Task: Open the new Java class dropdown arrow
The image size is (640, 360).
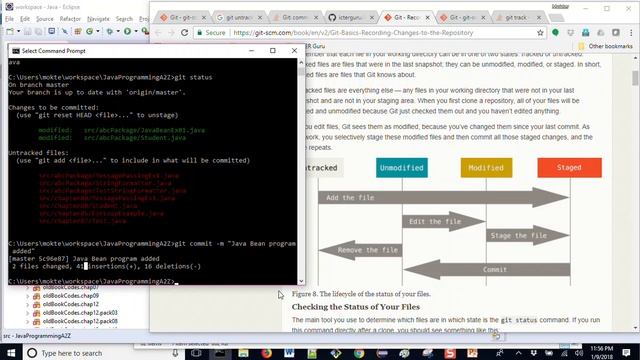Action: point(98,31)
